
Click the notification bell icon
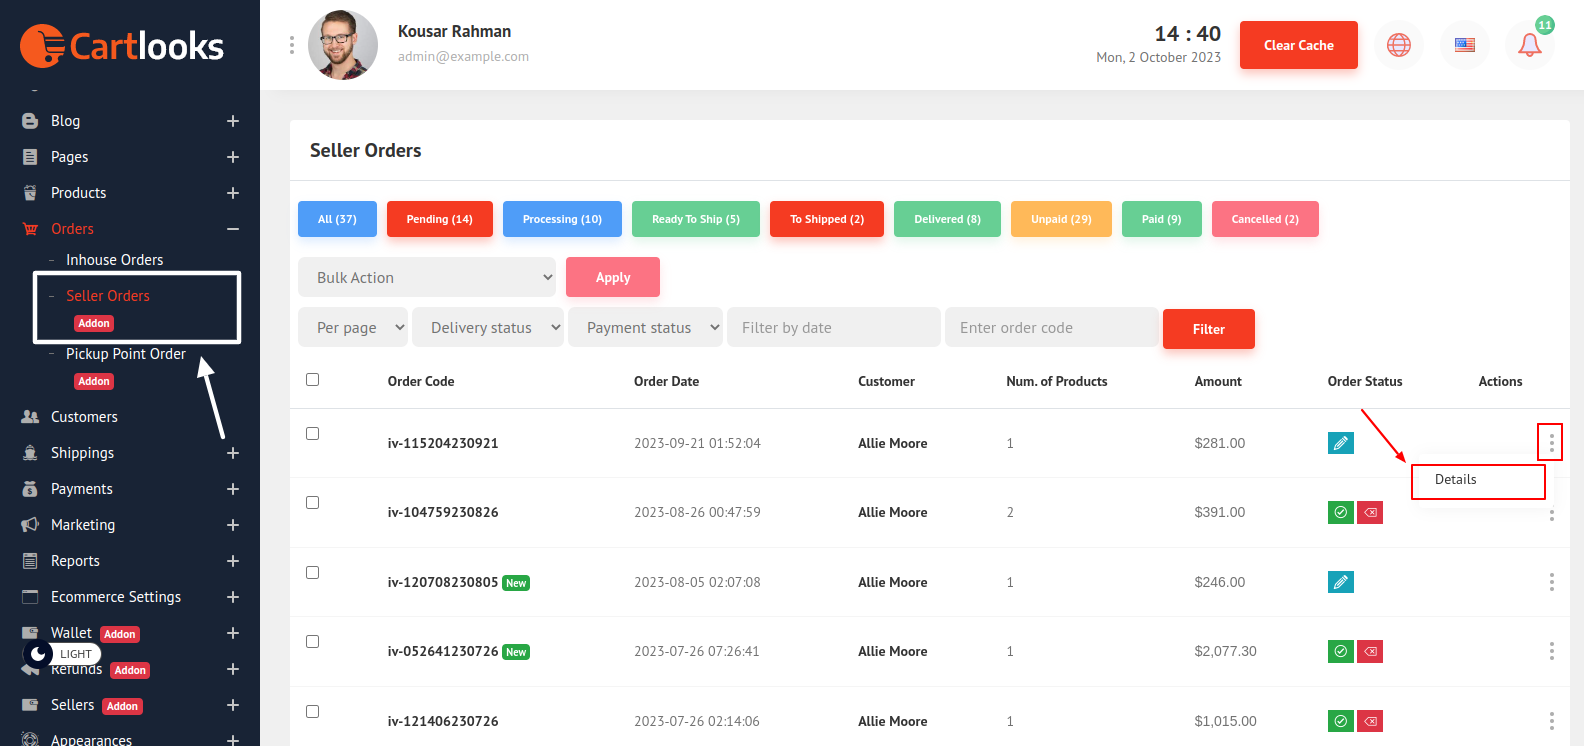tap(1529, 45)
